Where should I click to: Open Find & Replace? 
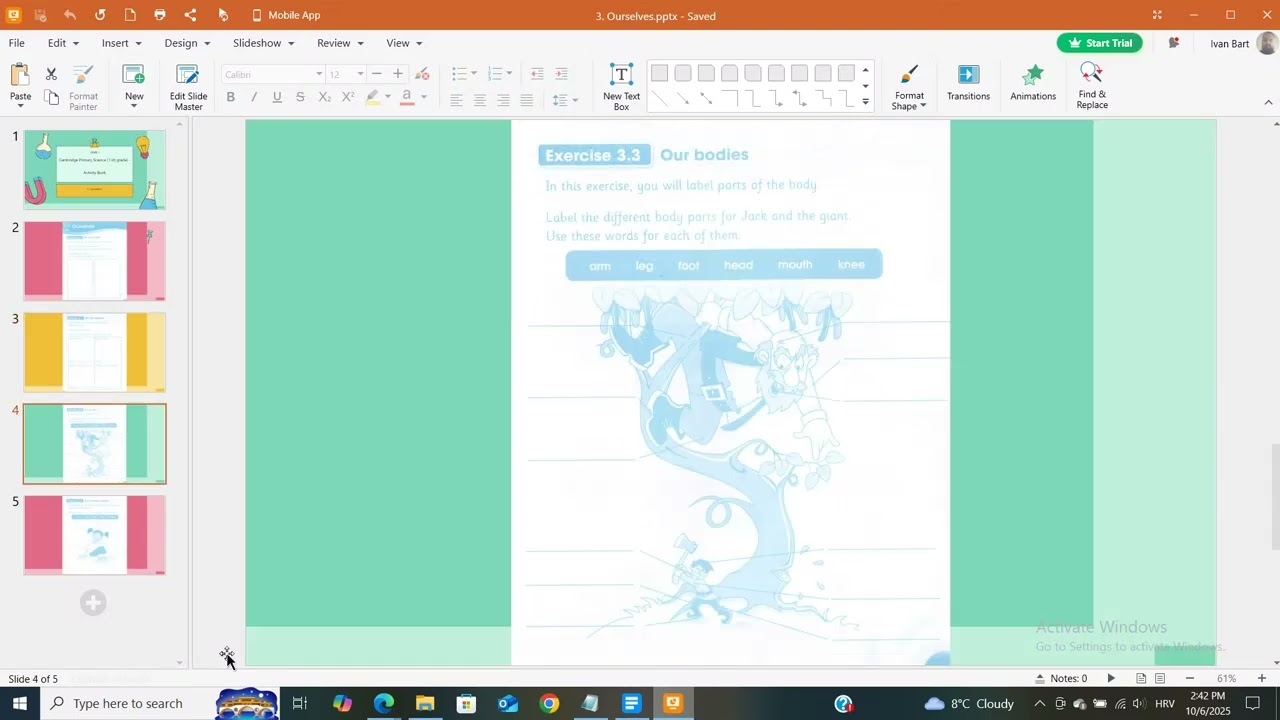point(1092,86)
